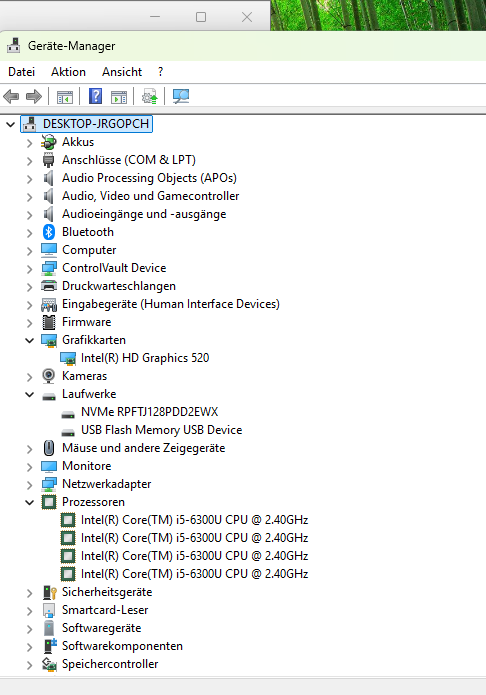Collapse the Prozessoren category
The image size is (486, 695).
29,503
